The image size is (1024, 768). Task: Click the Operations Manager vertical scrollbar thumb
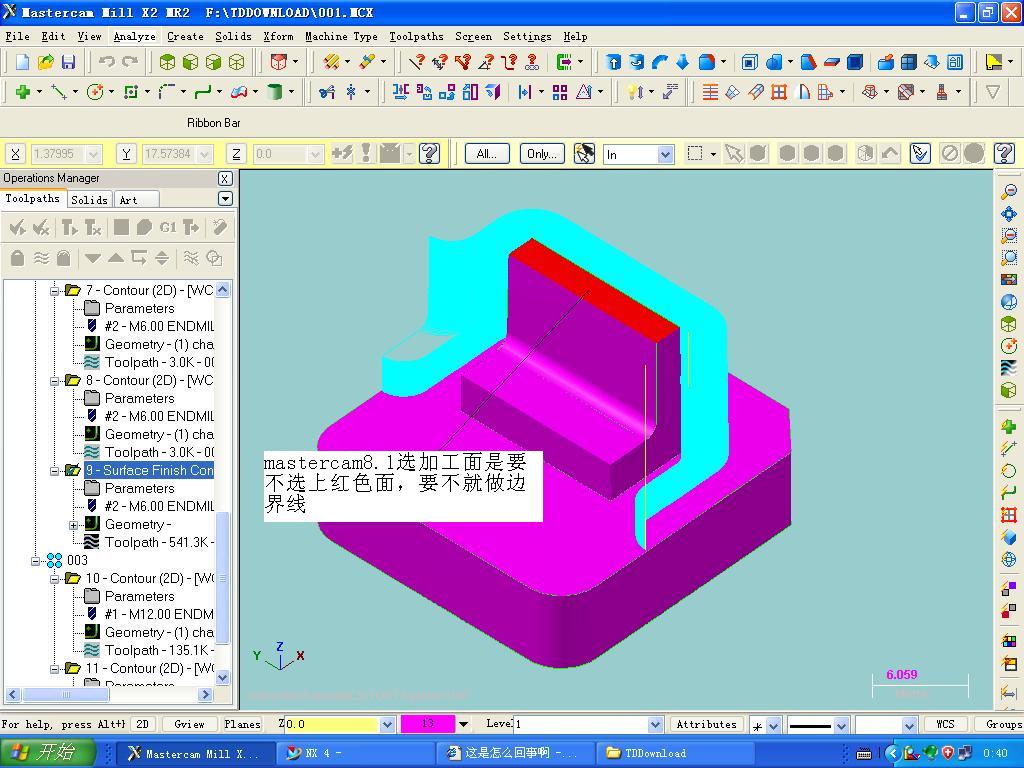point(223,577)
